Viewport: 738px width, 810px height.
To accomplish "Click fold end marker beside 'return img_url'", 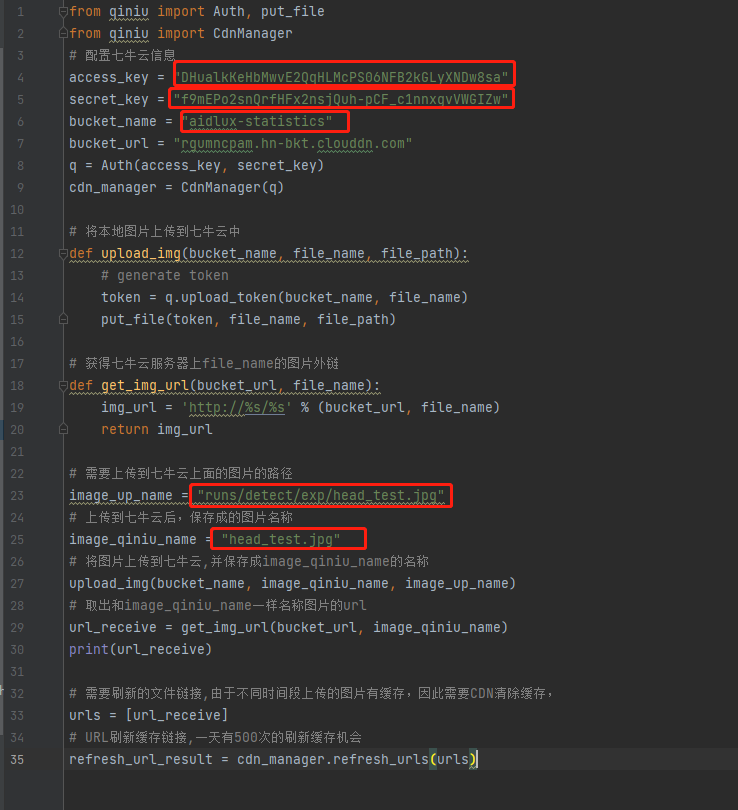I will (63, 429).
